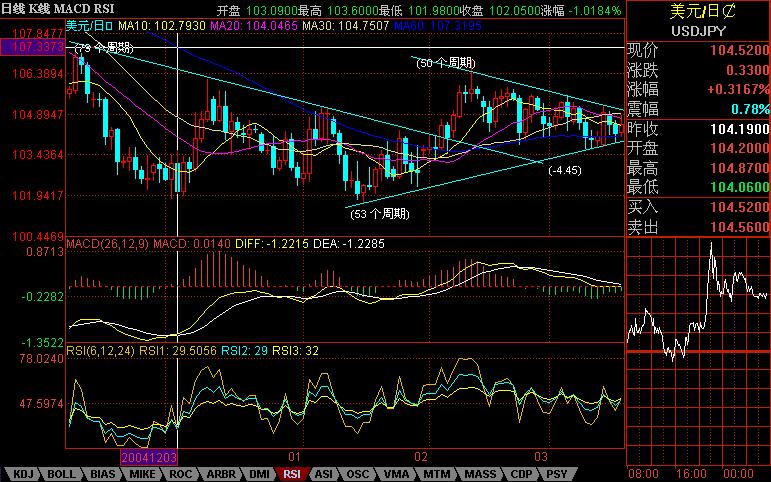This screenshot has width=771, height=482.
Task: Click the 02 month marker on time axis
Action: pos(420,457)
